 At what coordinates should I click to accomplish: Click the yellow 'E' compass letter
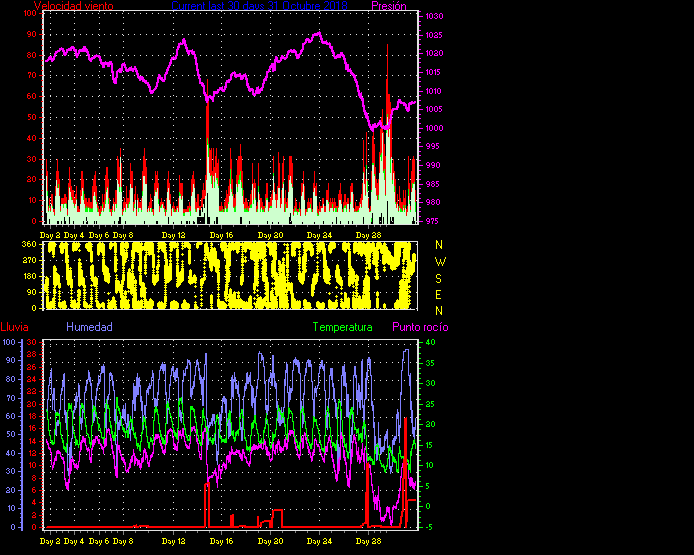click(439, 295)
